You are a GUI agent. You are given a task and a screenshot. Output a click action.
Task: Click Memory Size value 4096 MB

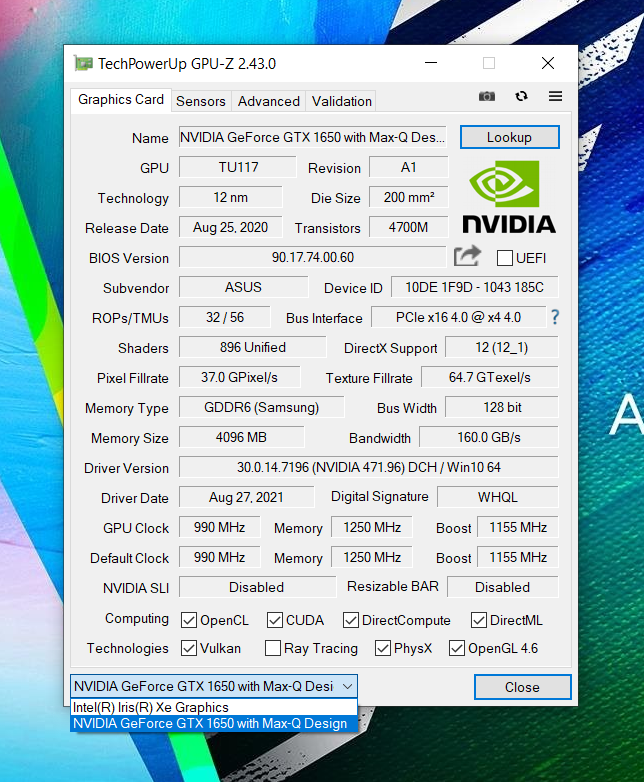241,437
